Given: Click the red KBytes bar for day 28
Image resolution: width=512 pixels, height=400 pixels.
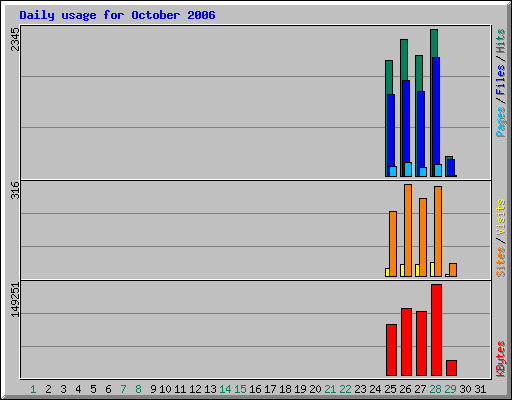Looking at the screenshot, I should tap(436, 330).
